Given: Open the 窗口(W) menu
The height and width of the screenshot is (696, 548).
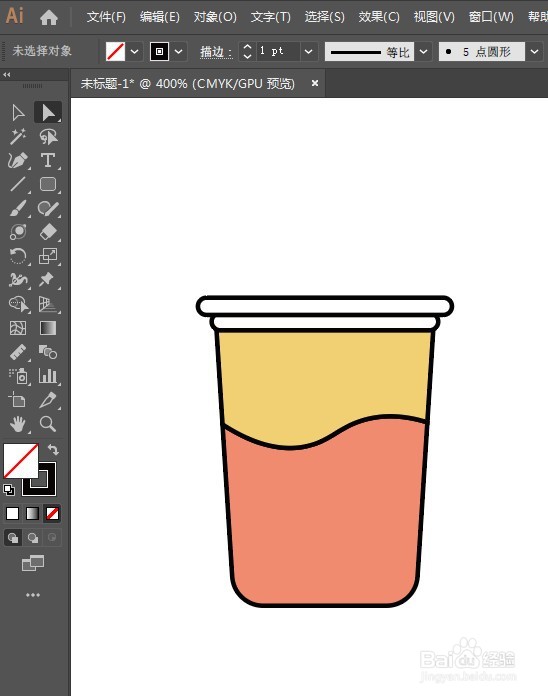Looking at the screenshot, I should click(x=491, y=17).
